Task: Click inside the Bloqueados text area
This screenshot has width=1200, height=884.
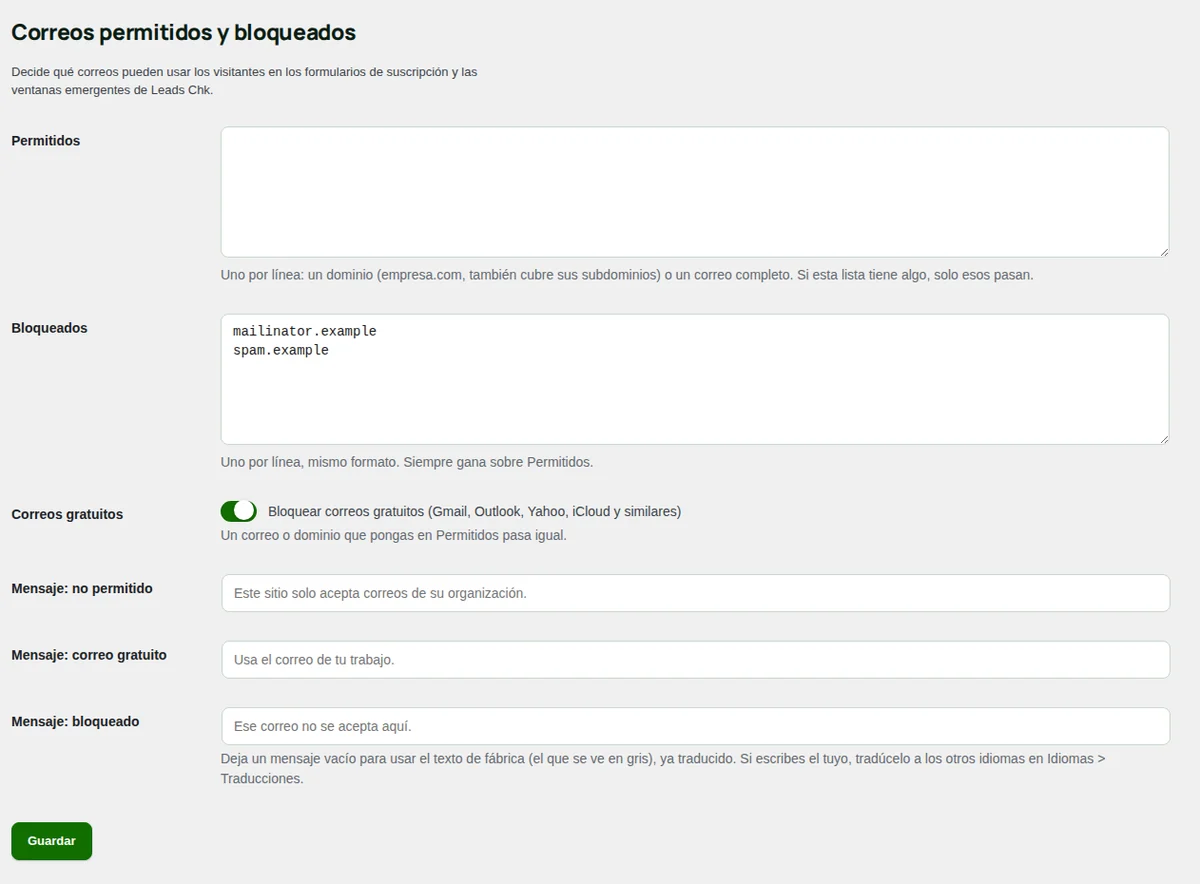Action: [695, 380]
